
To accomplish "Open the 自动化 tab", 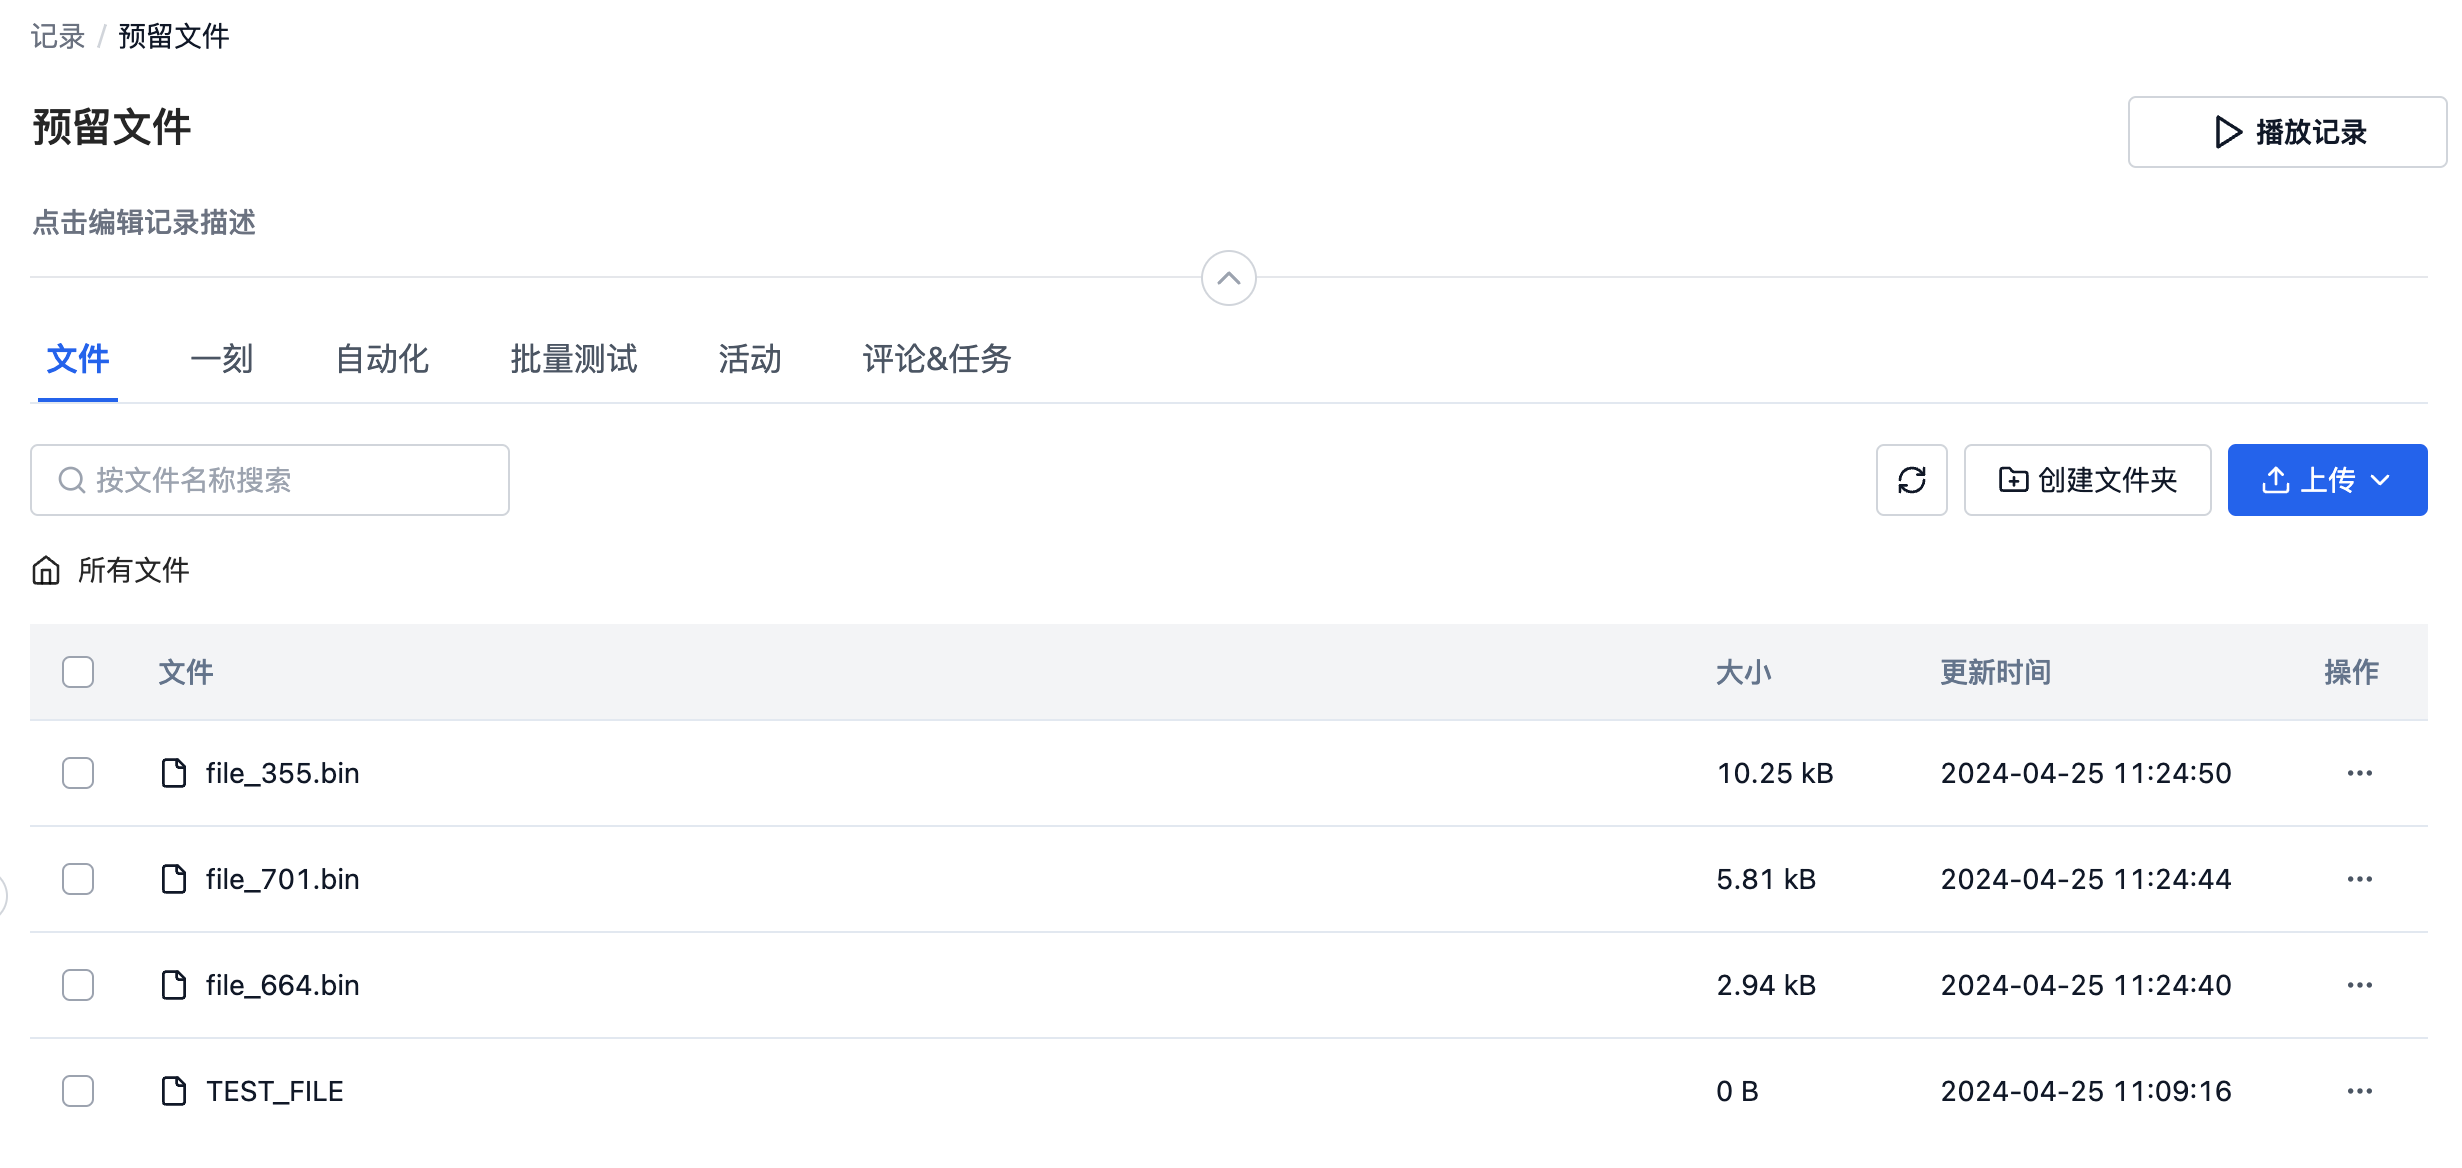I will [382, 359].
